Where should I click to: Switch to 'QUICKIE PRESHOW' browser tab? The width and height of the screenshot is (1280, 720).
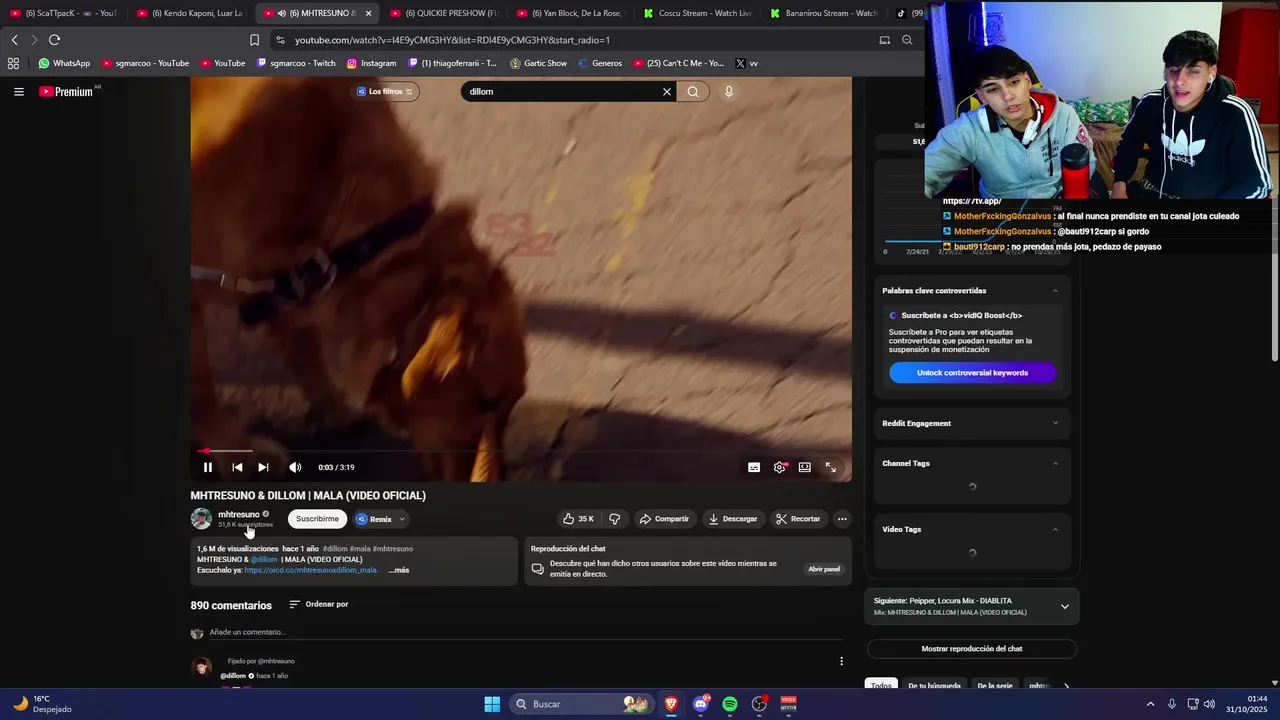[443, 13]
